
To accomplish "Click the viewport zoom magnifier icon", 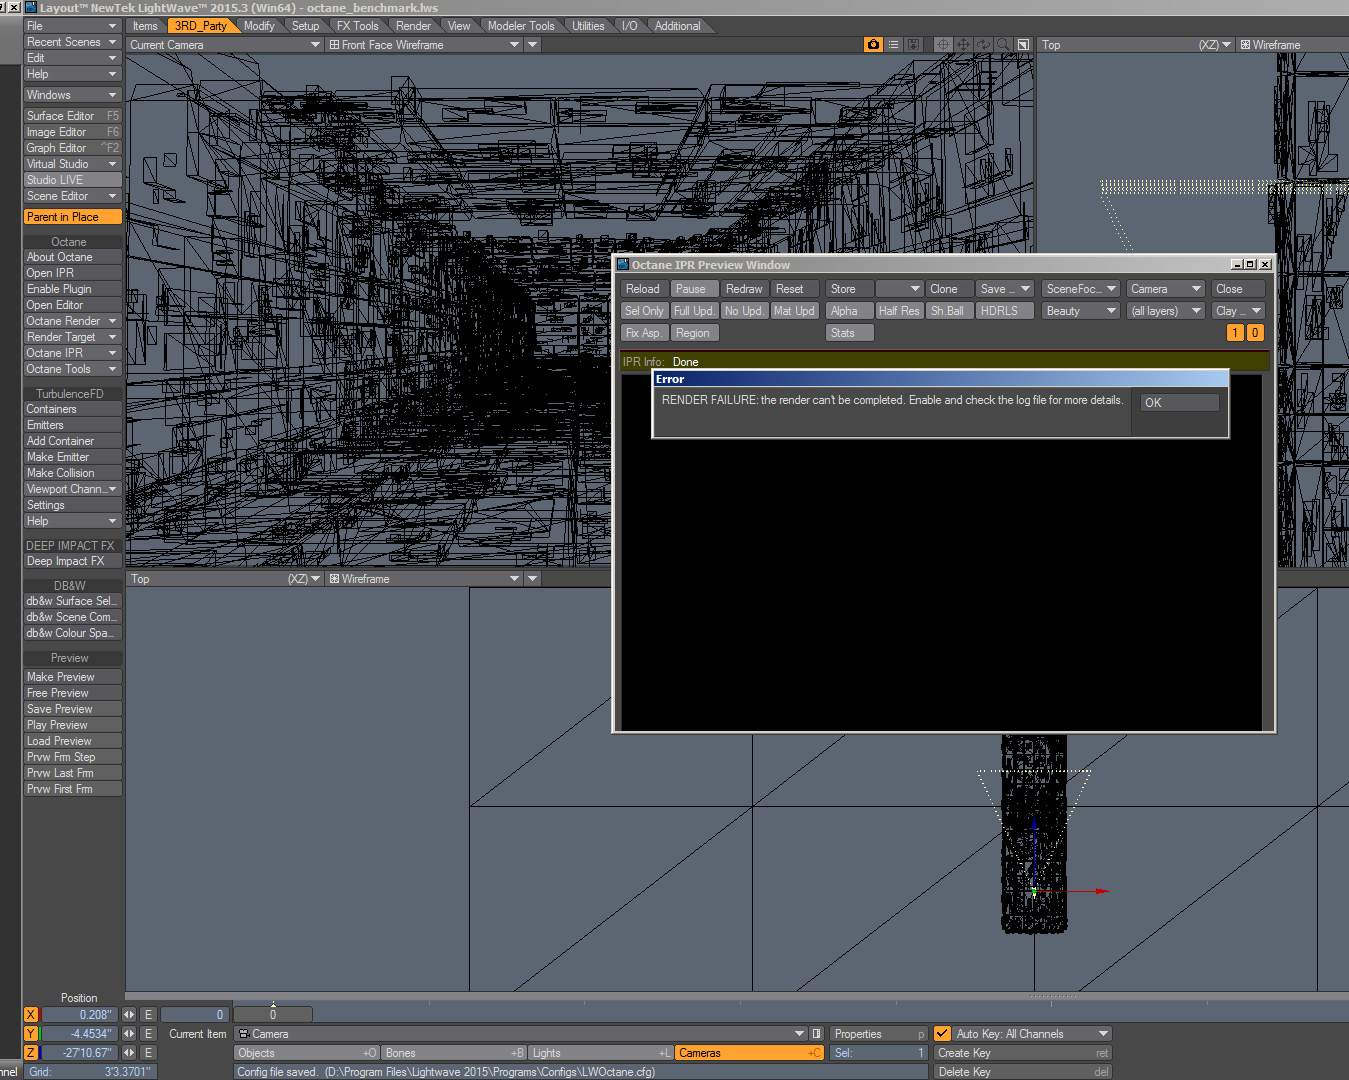I will coord(1003,45).
